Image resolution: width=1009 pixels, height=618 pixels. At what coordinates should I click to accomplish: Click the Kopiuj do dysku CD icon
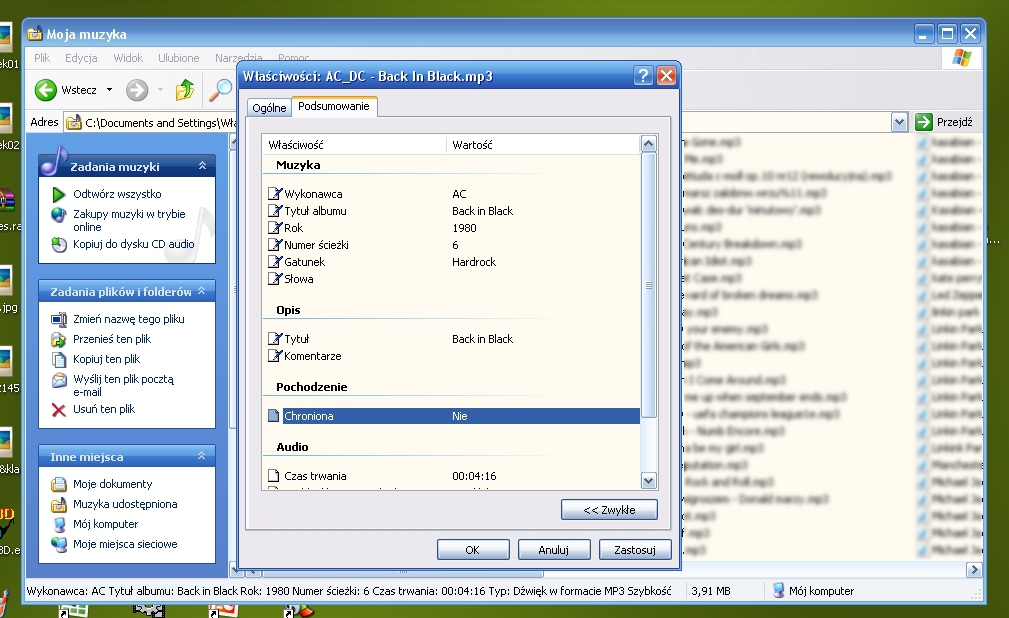coord(59,245)
